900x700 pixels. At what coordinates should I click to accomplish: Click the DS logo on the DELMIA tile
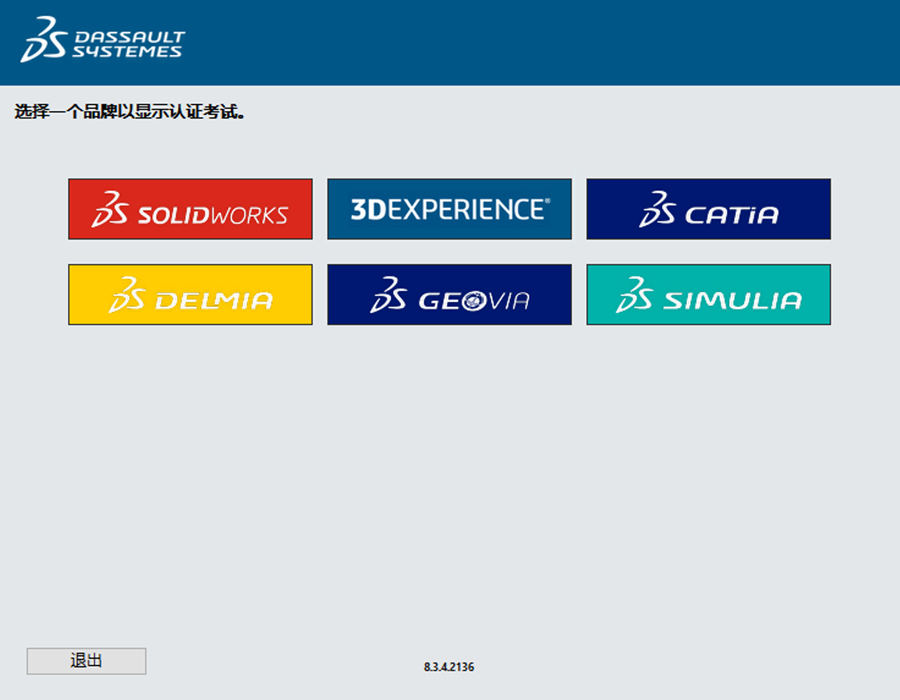(x=129, y=295)
